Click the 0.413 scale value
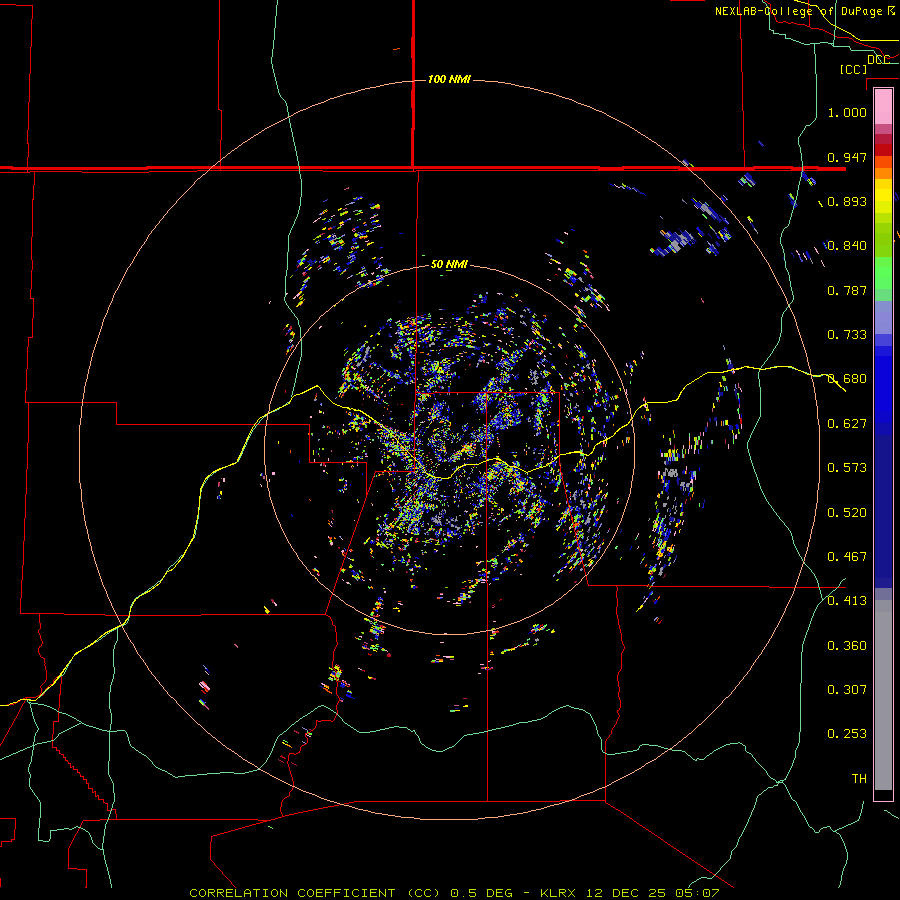Image resolution: width=900 pixels, height=900 pixels. tap(847, 601)
